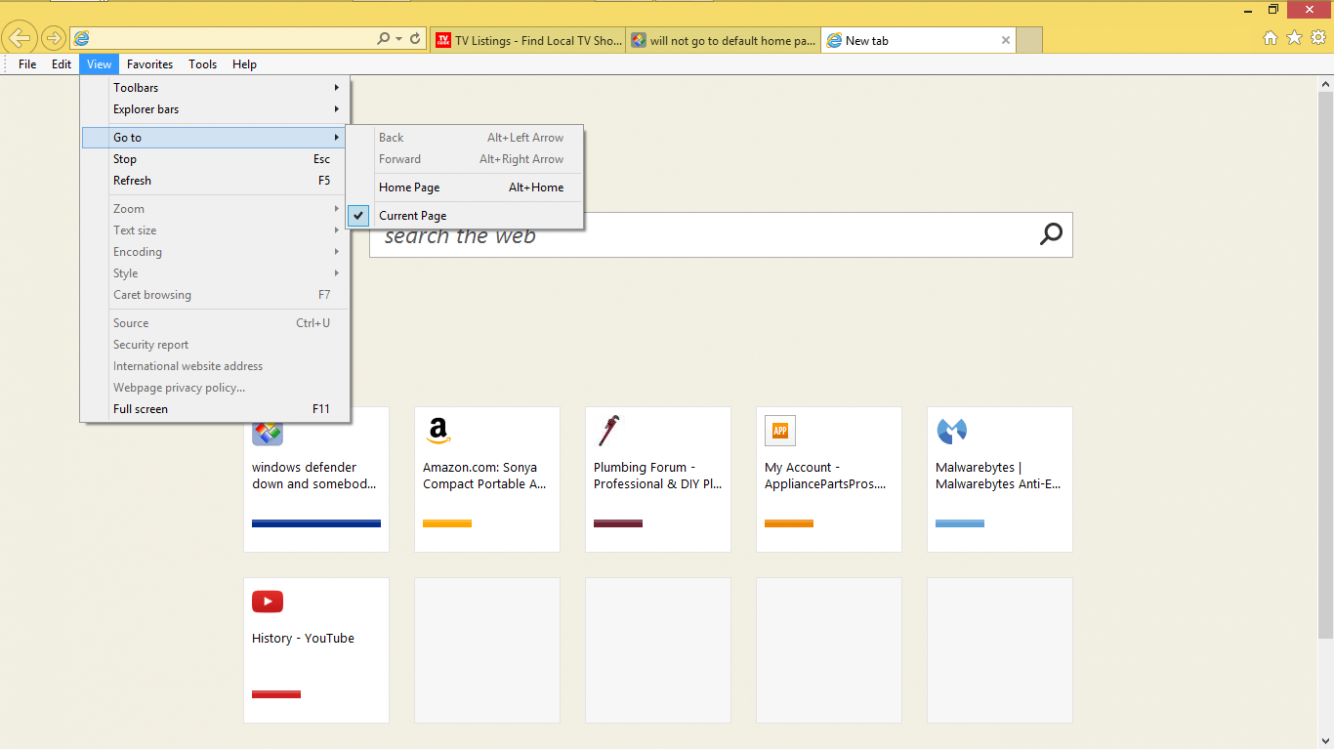Open the Edit menu
The height and width of the screenshot is (750, 1334).
coord(62,64)
